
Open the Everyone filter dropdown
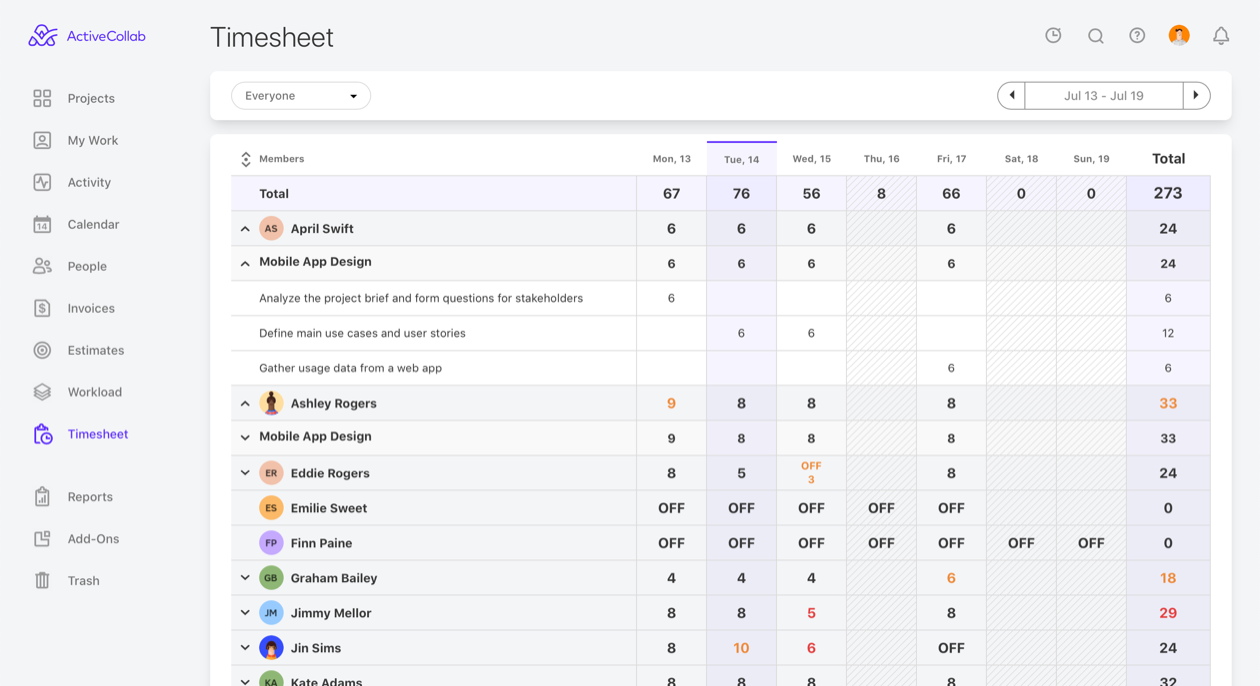click(x=301, y=96)
